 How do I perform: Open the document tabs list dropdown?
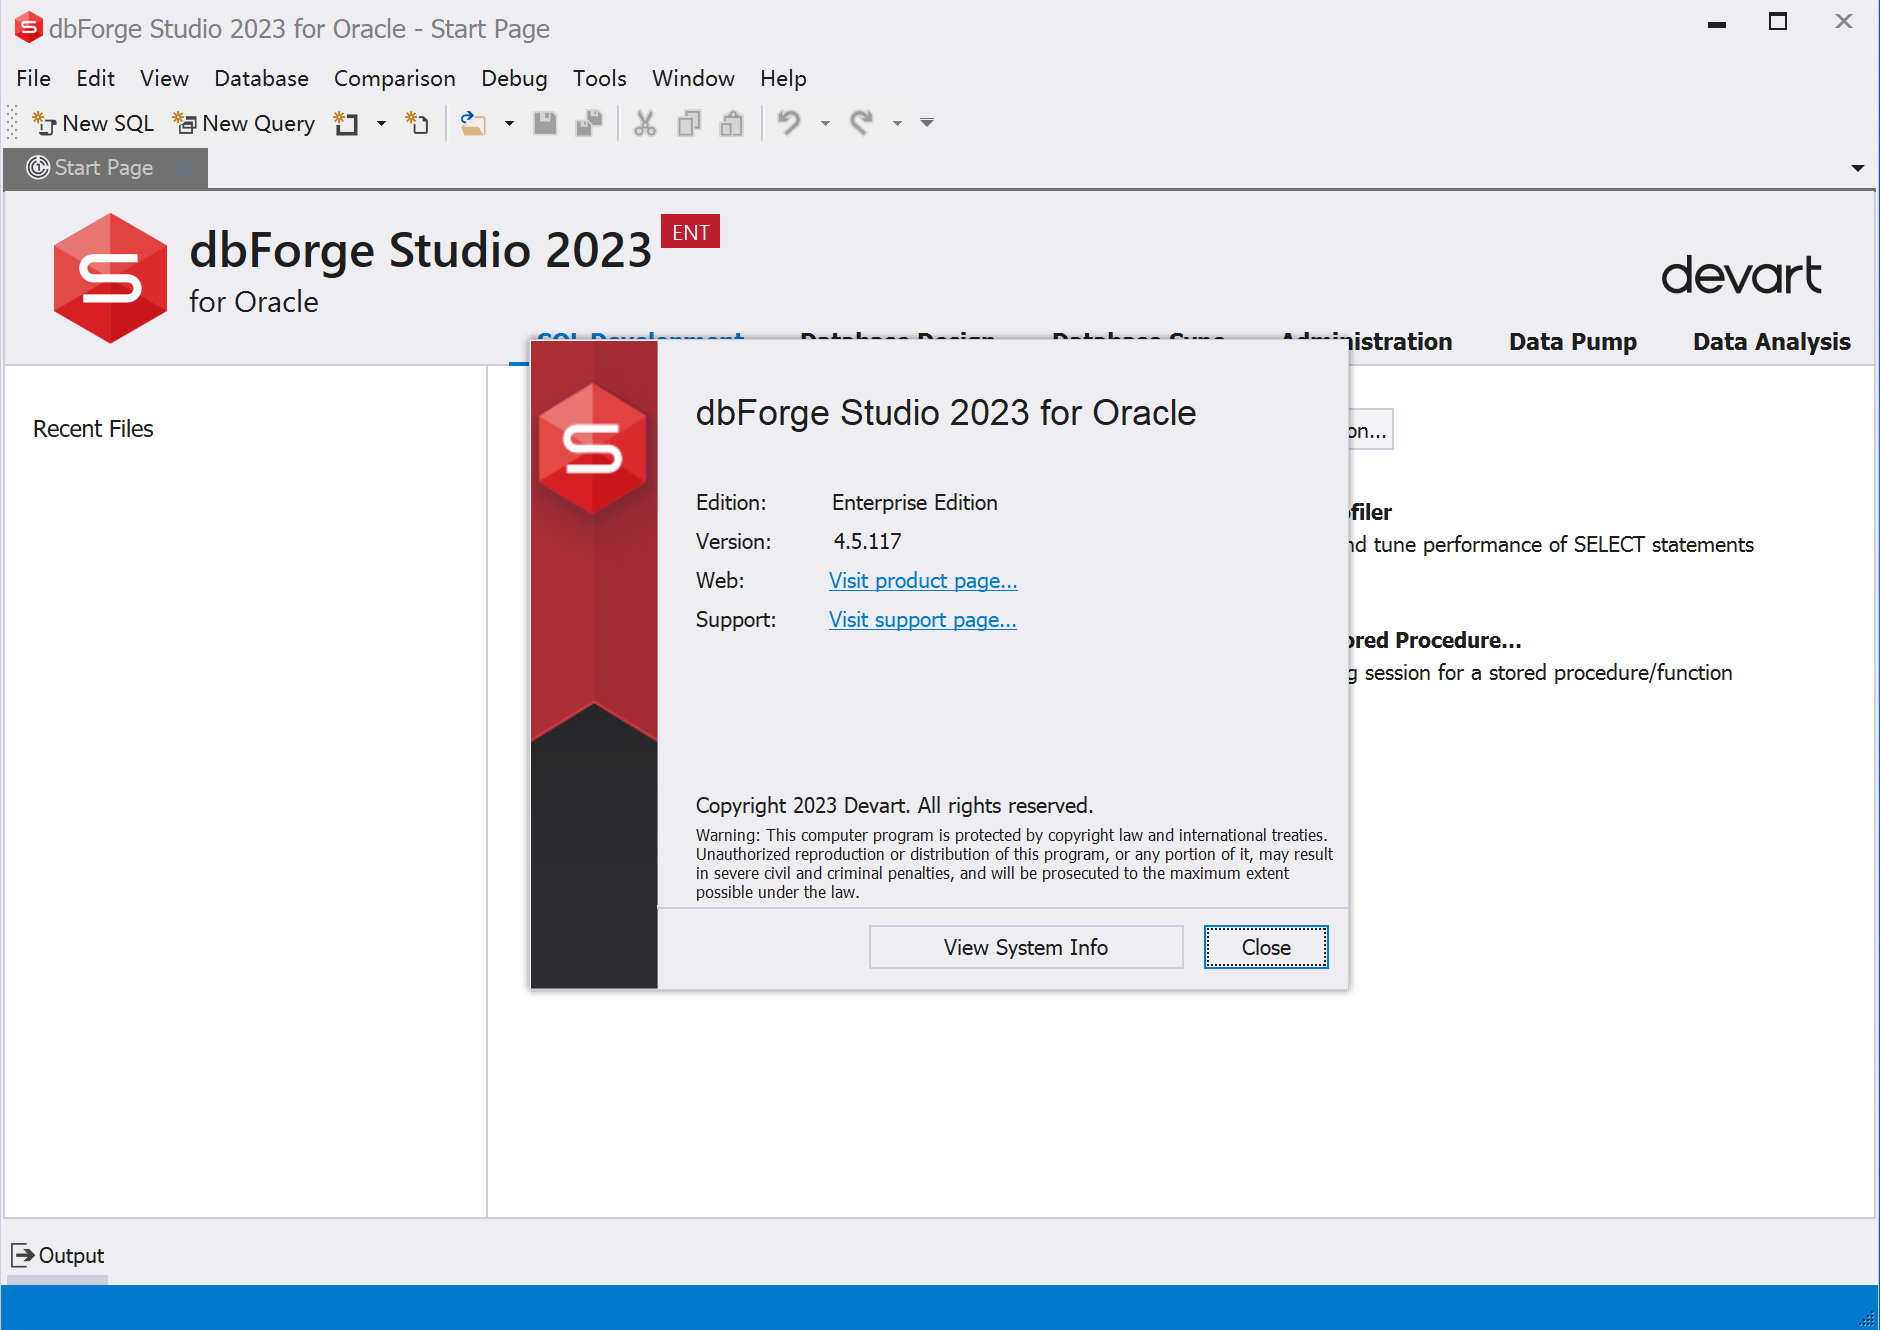pos(1857,168)
